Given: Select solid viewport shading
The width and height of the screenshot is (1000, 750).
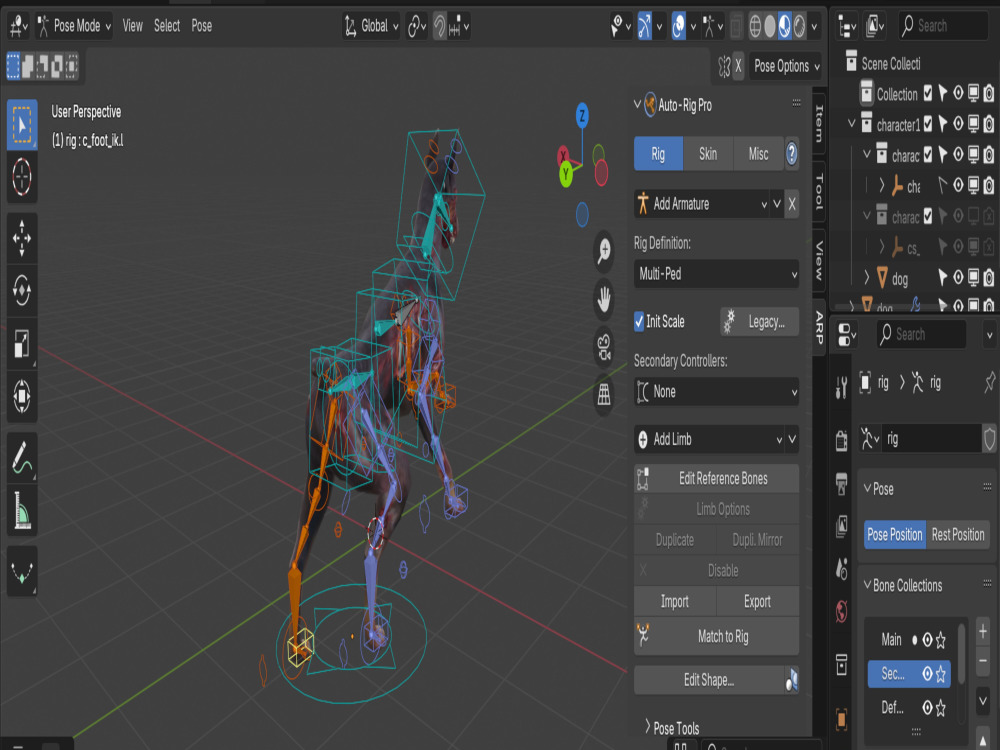Looking at the screenshot, I should pyautogui.click(x=770, y=26).
